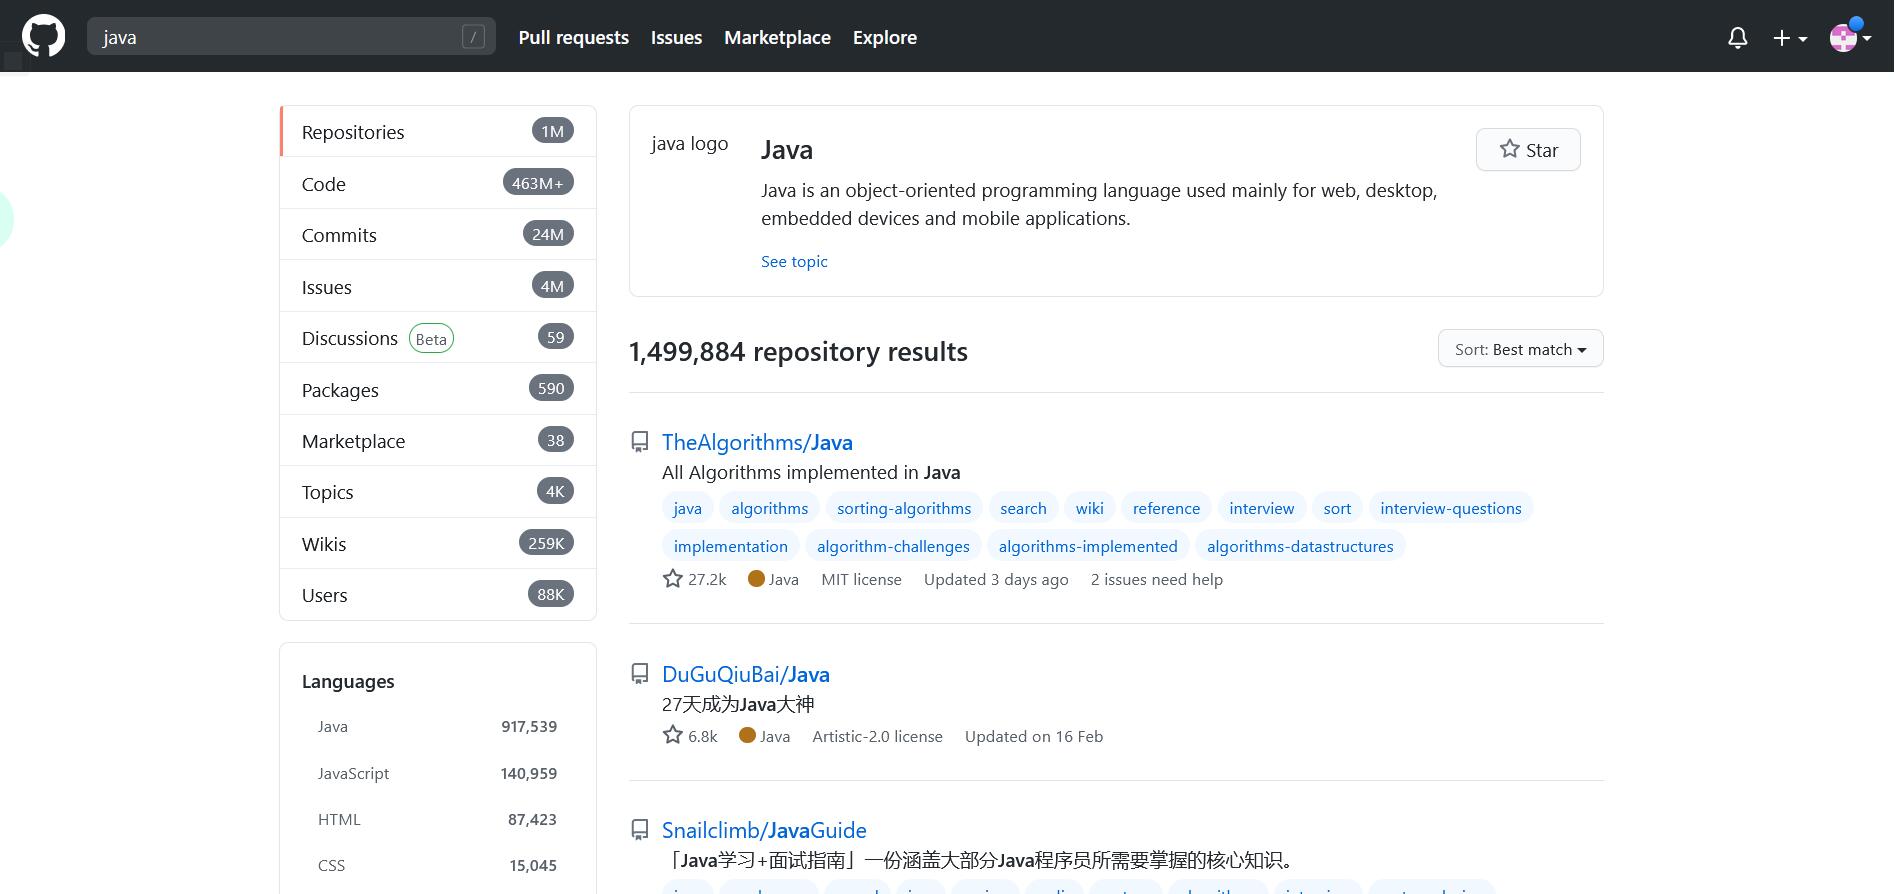Viewport: 1895px width, 894px height.
Task: Filter results by Java language
Action: pyautogui.click(x=437, y=726)
